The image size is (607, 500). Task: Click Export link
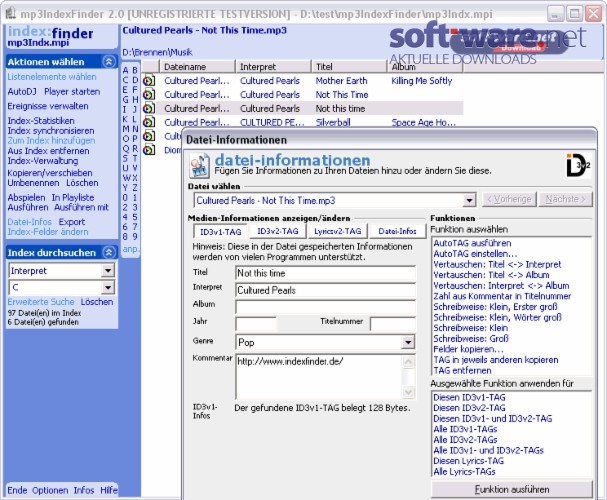[72, 222]
